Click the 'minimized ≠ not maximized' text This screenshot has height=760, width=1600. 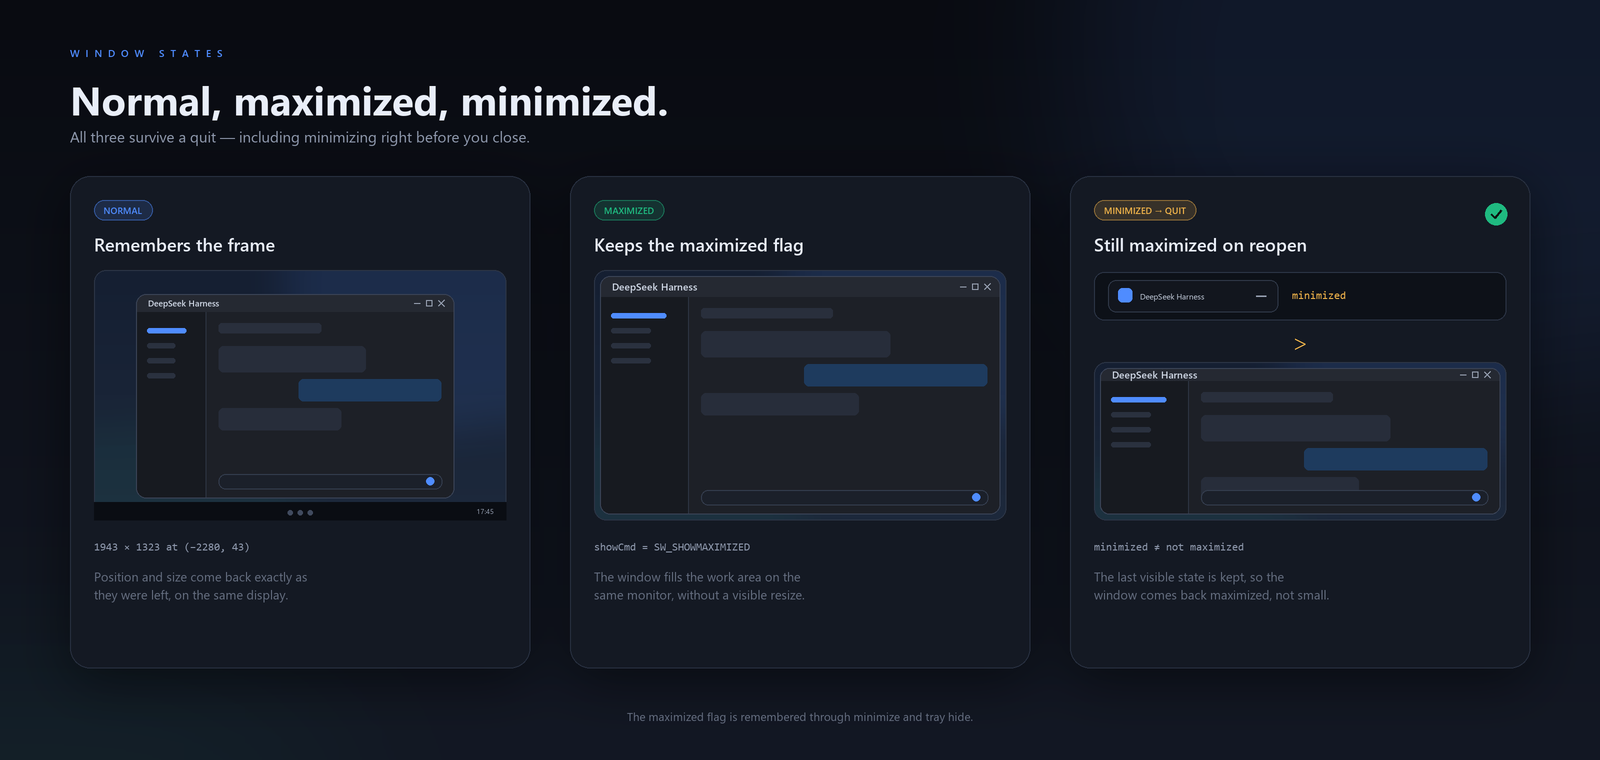(x=1169, y=547)
